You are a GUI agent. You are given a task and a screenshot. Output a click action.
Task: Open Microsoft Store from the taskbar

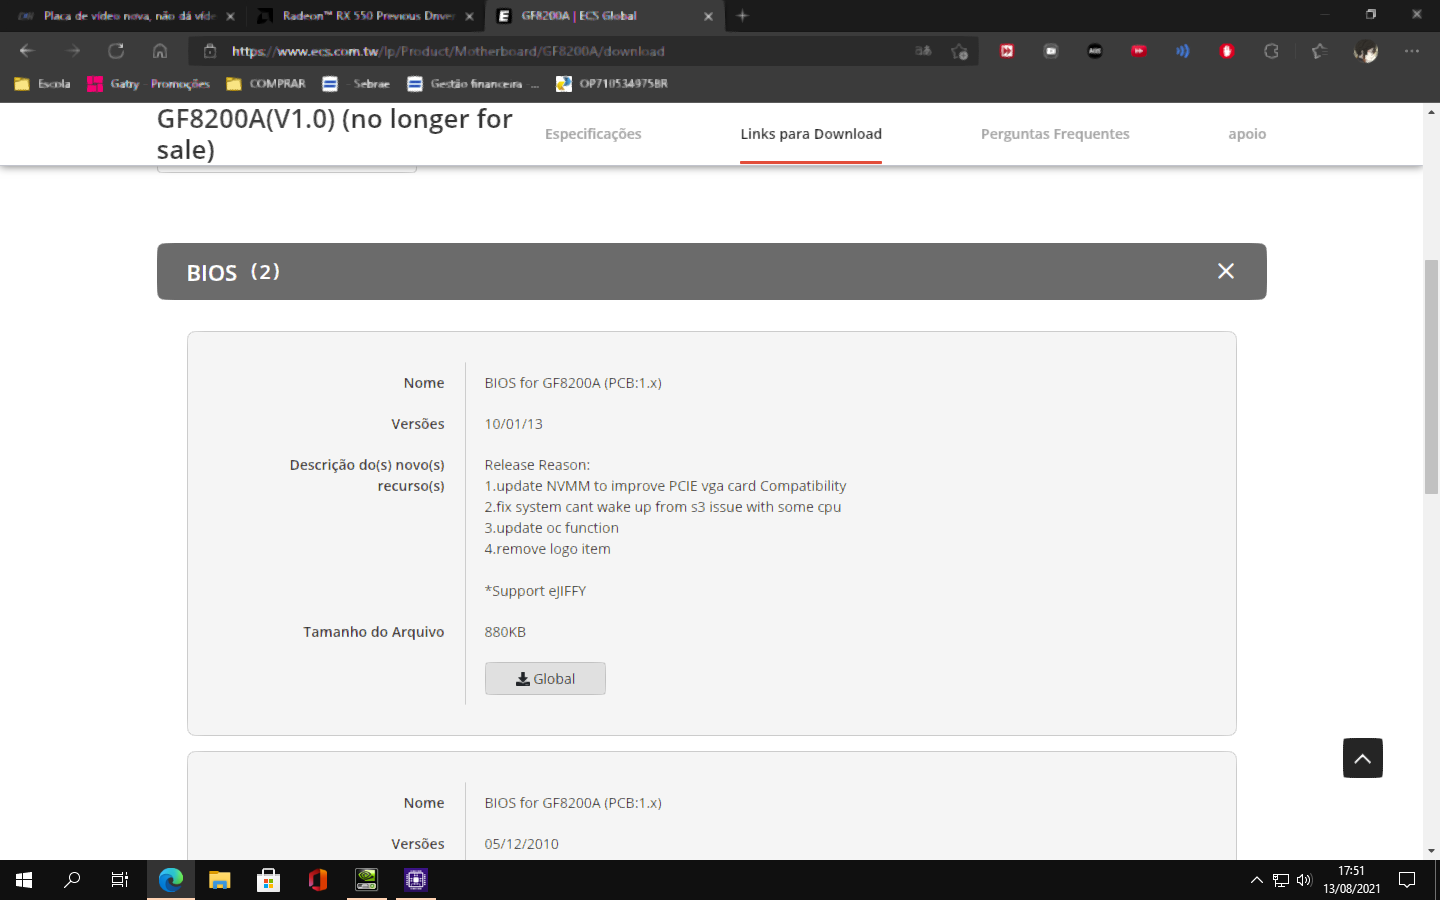click(269, 880)
